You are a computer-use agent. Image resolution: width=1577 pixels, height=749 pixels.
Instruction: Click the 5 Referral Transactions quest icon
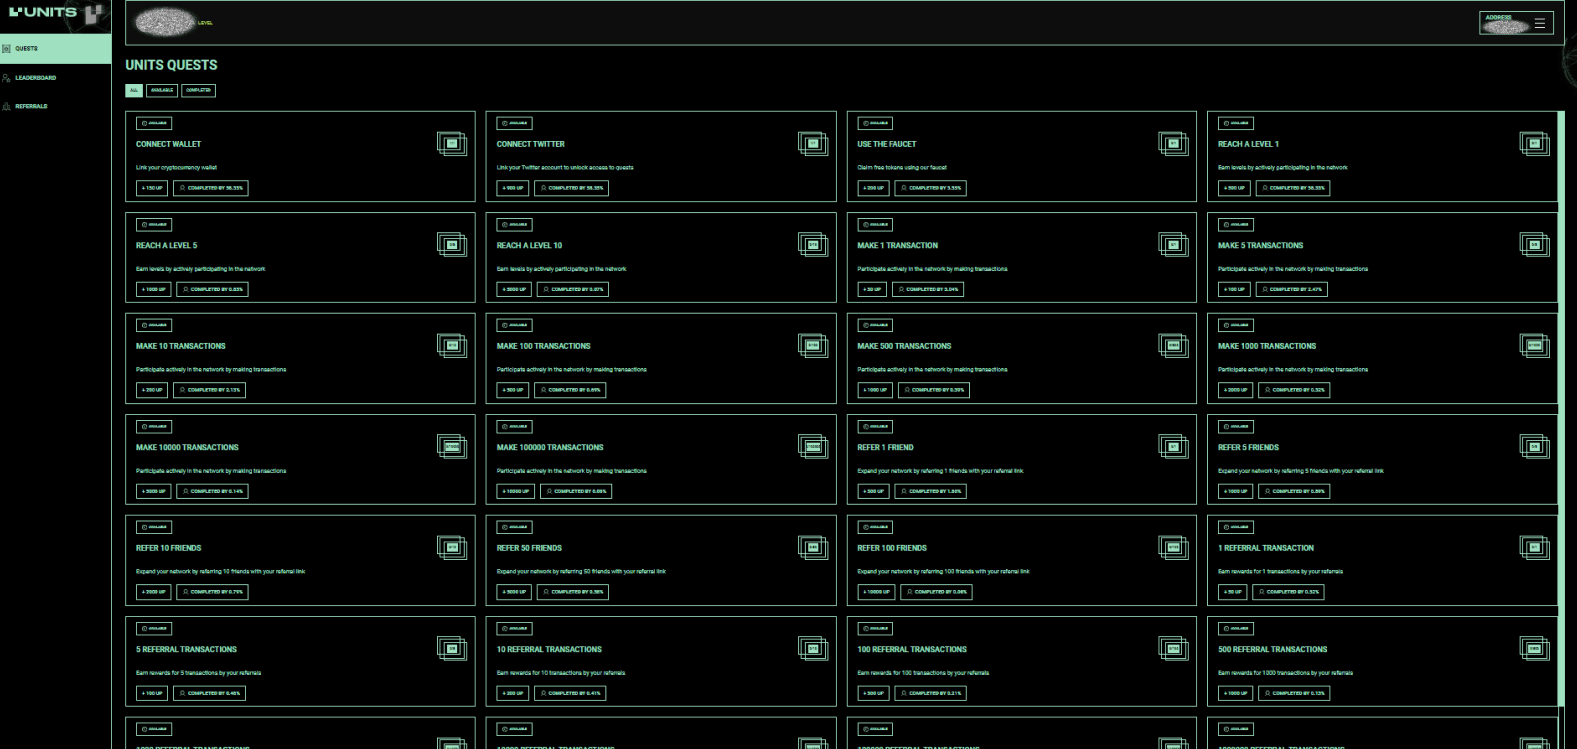(452, 649)
